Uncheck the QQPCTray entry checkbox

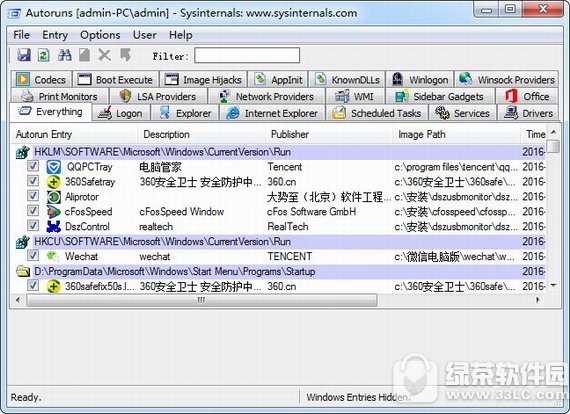pyautogui.click(x=33, y=166)
